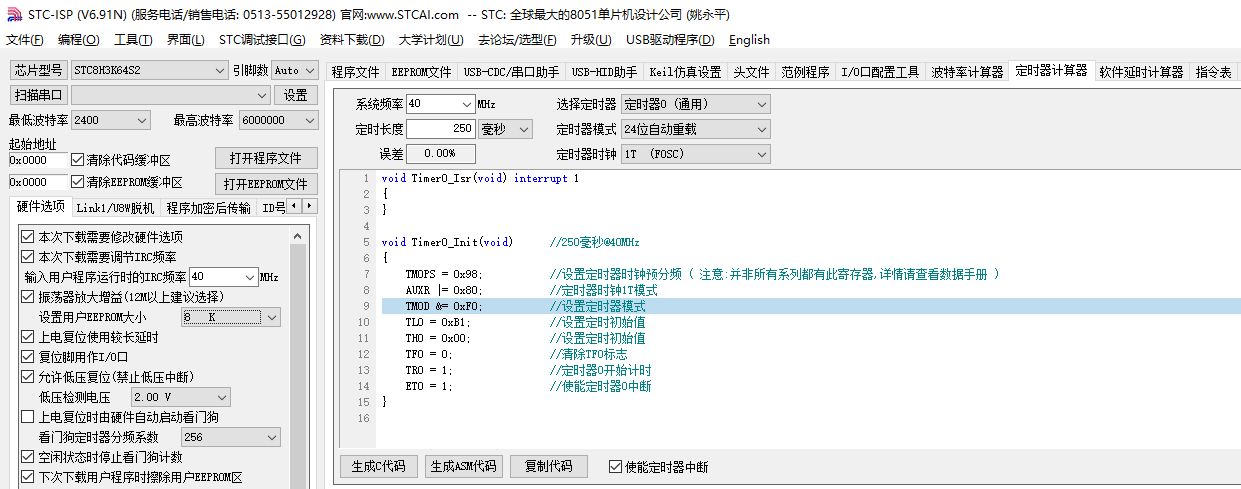Expand chip model STC8H3K64S2 dropdown
Image resolution: width=1241 pixels, height=489 pixels.
[220, 70]
